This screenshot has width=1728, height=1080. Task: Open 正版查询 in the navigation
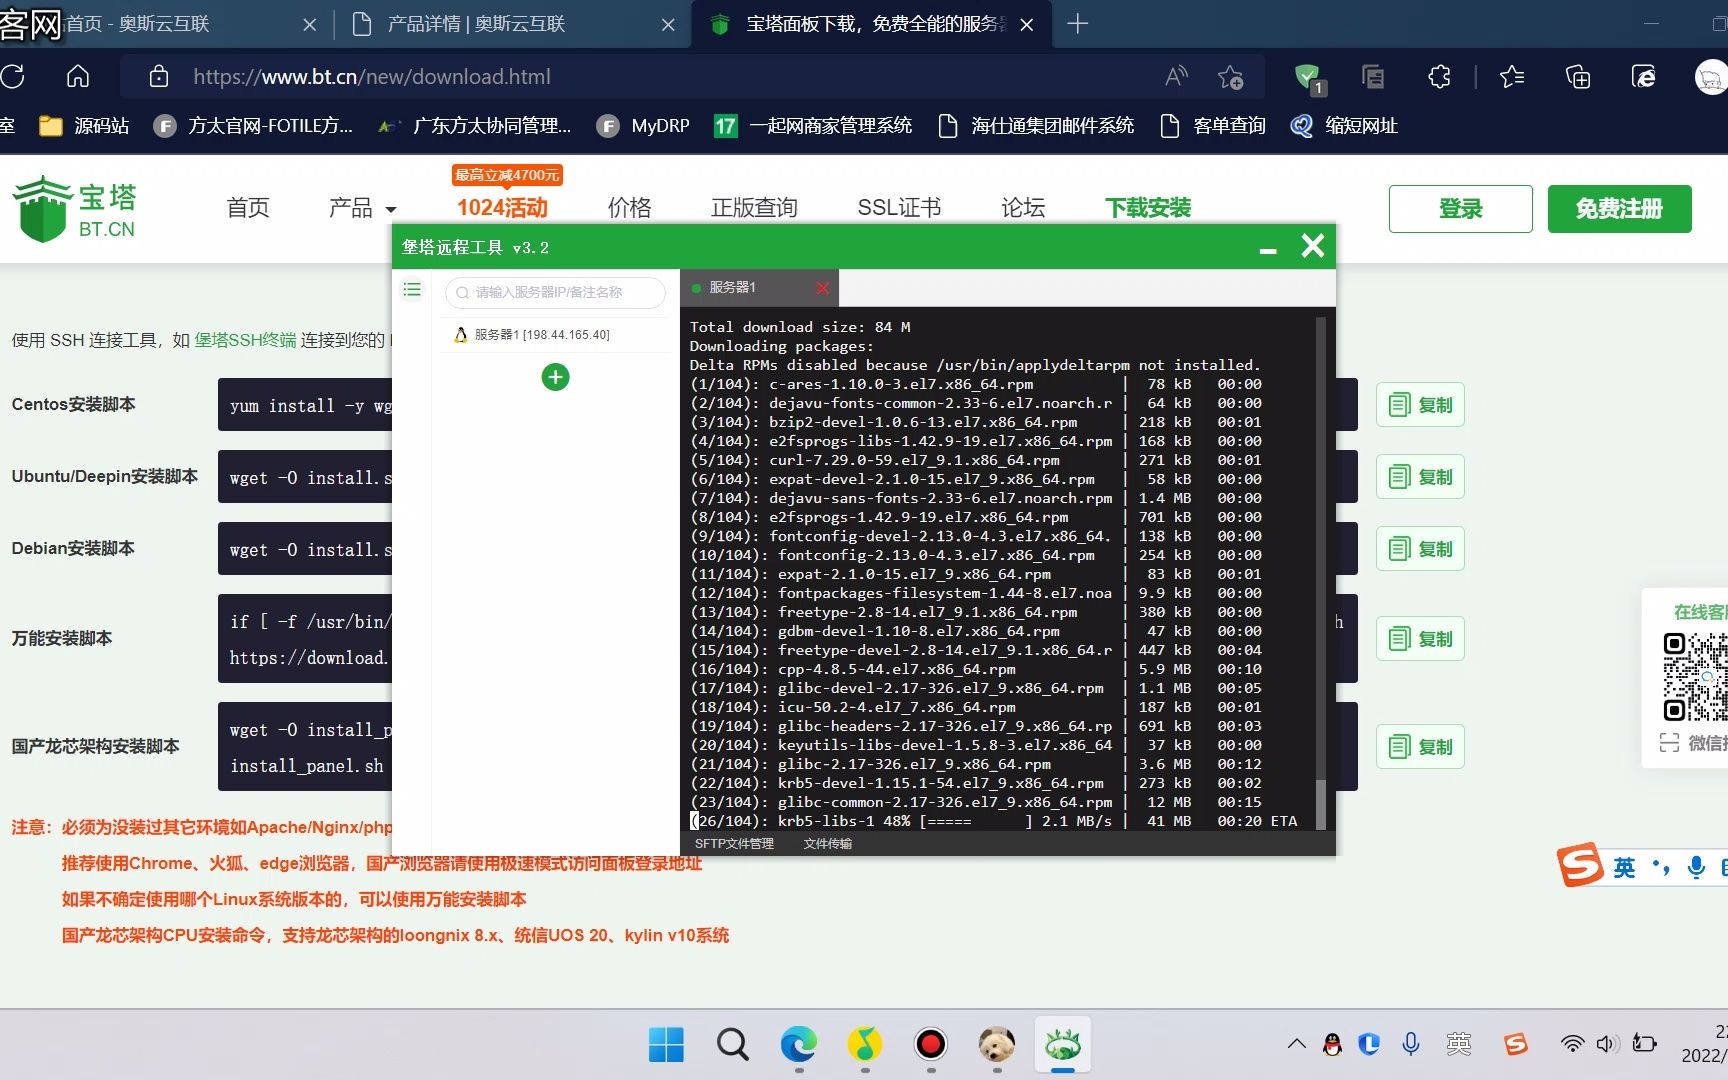pyautogui.click(x=754, y=208)
